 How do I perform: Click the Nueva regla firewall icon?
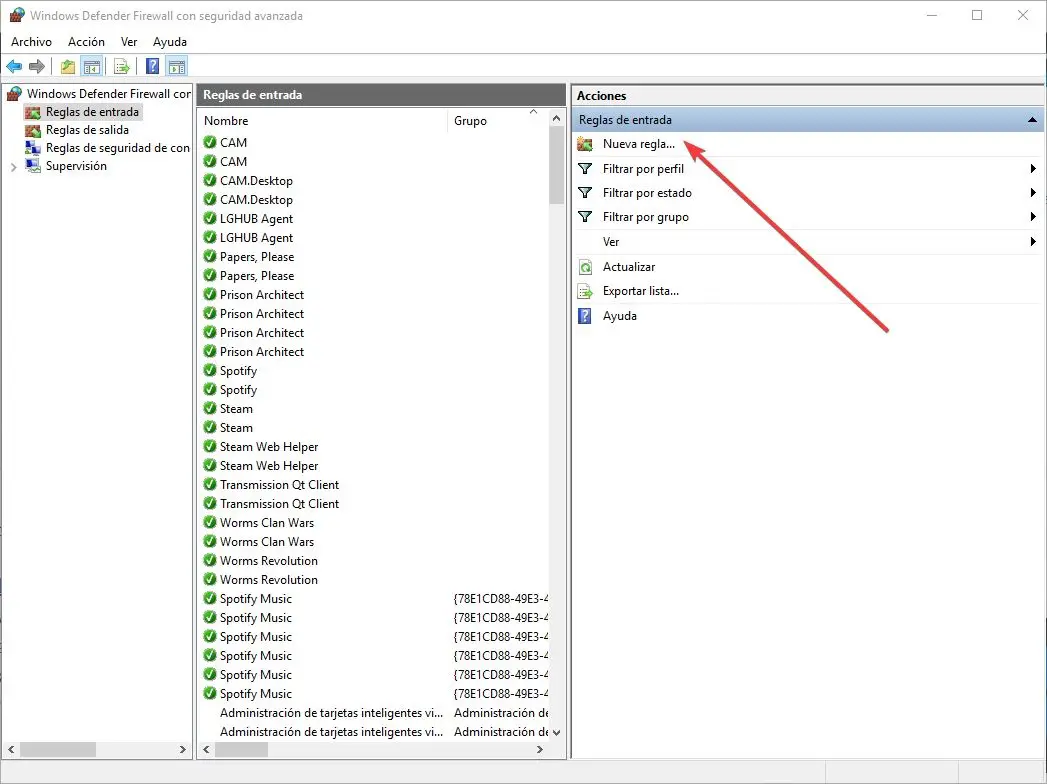pyautogui.click(x=585, y=144)
